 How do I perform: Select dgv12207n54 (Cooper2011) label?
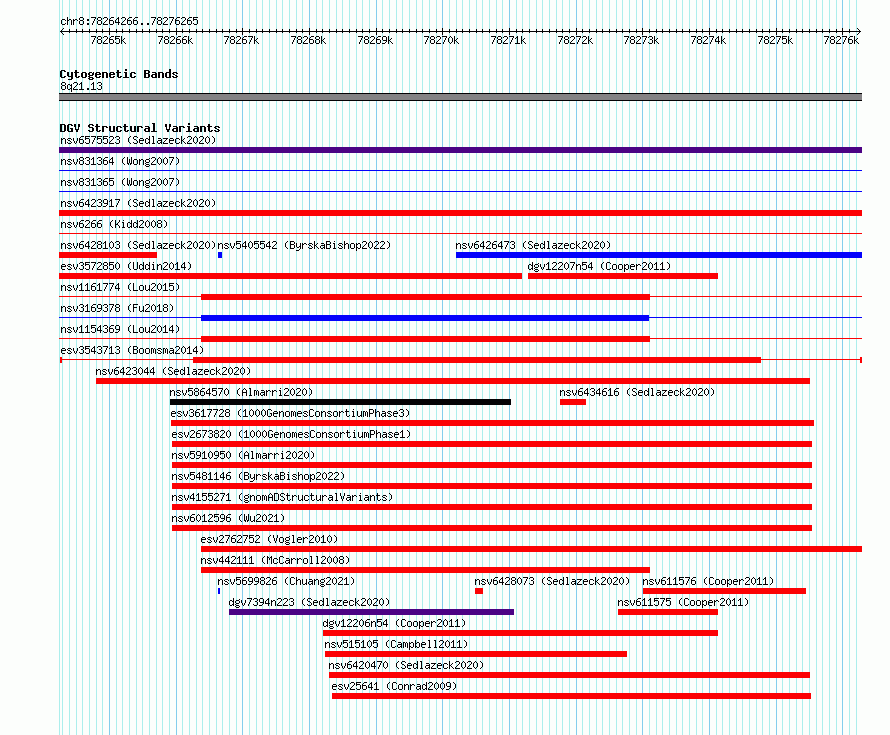point(599,266)
